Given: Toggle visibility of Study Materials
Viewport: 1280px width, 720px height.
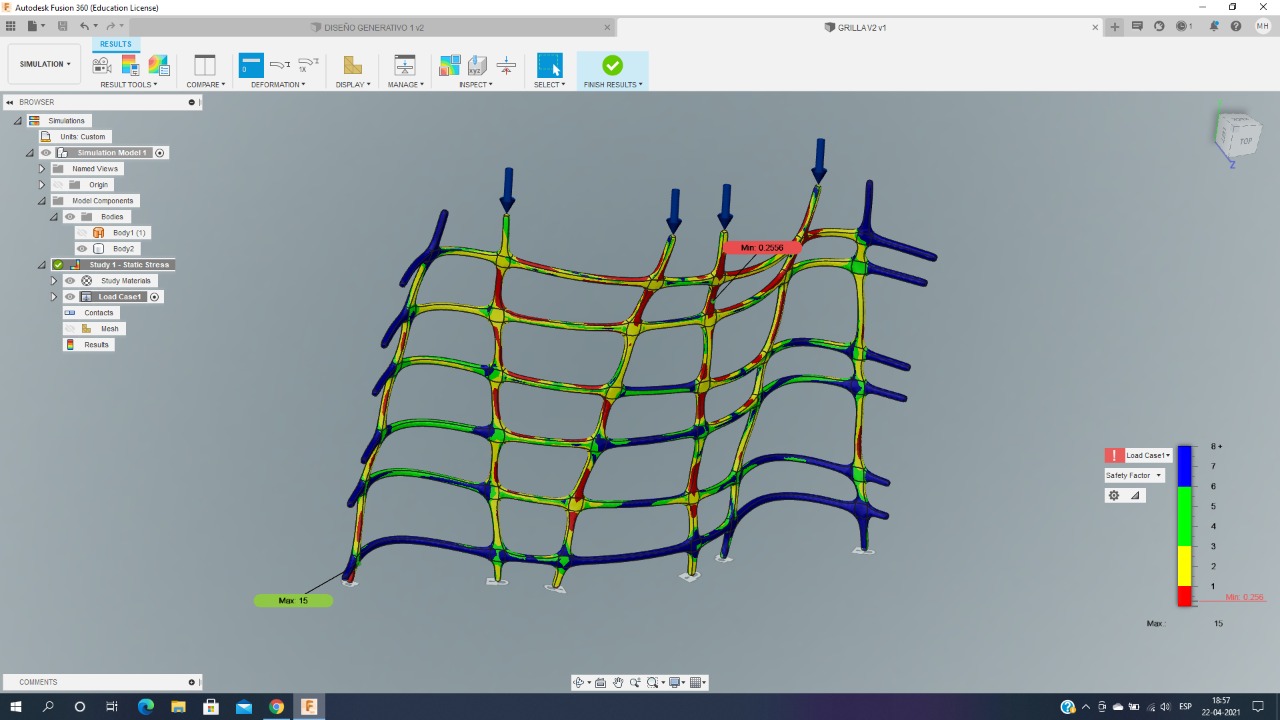Looking at the screenshot, I should tap(70, 281).
